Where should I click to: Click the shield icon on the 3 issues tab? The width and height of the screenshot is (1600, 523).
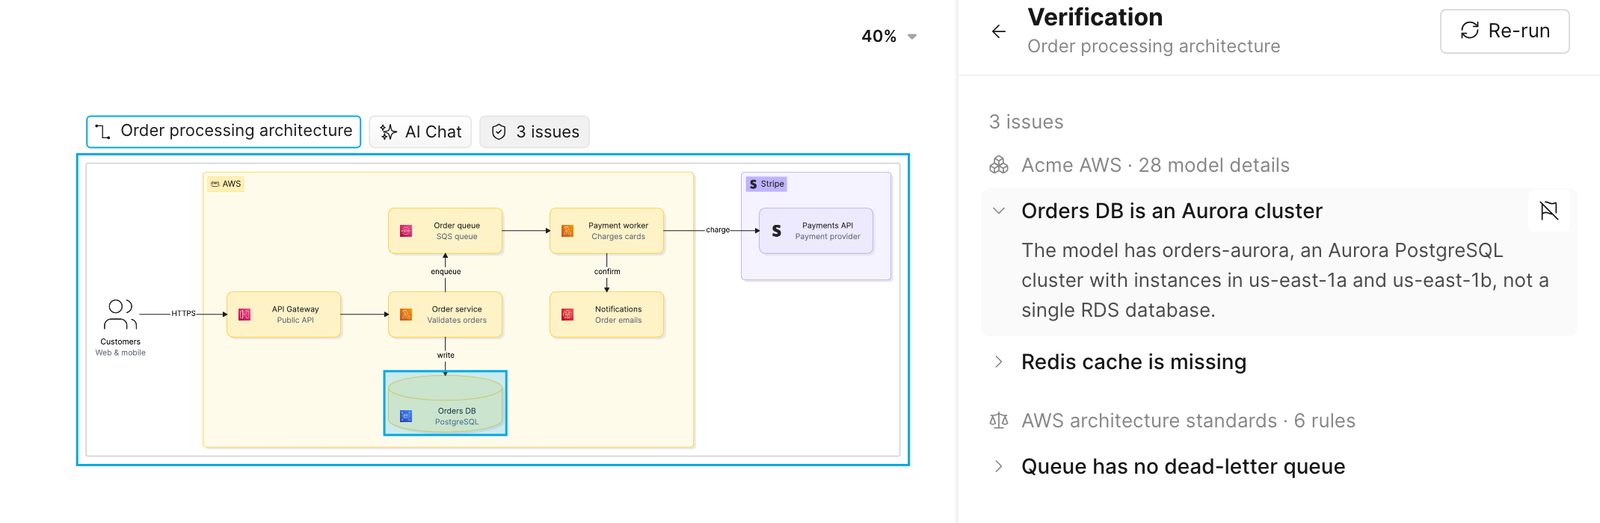point(499,132)
